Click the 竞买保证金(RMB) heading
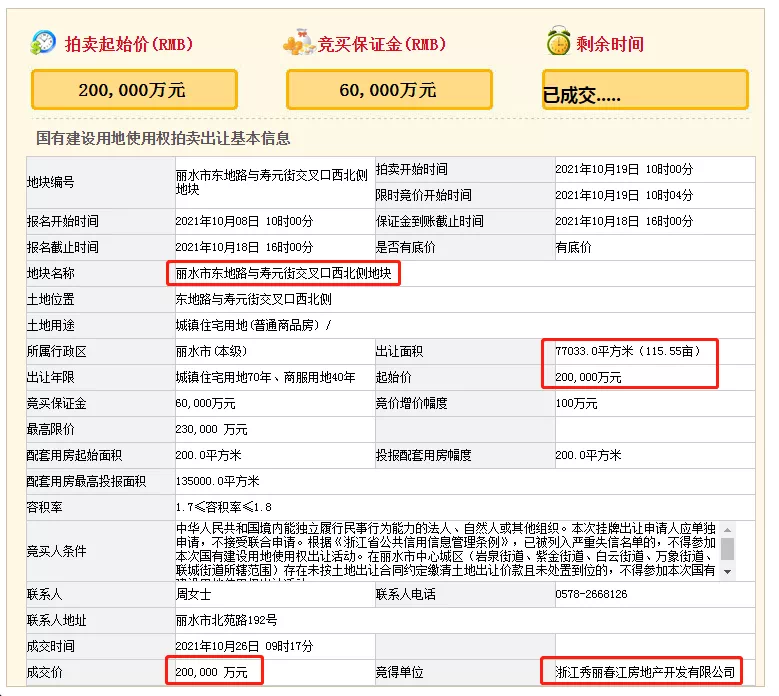Screen dimensions: 779x696 point(382,44)
